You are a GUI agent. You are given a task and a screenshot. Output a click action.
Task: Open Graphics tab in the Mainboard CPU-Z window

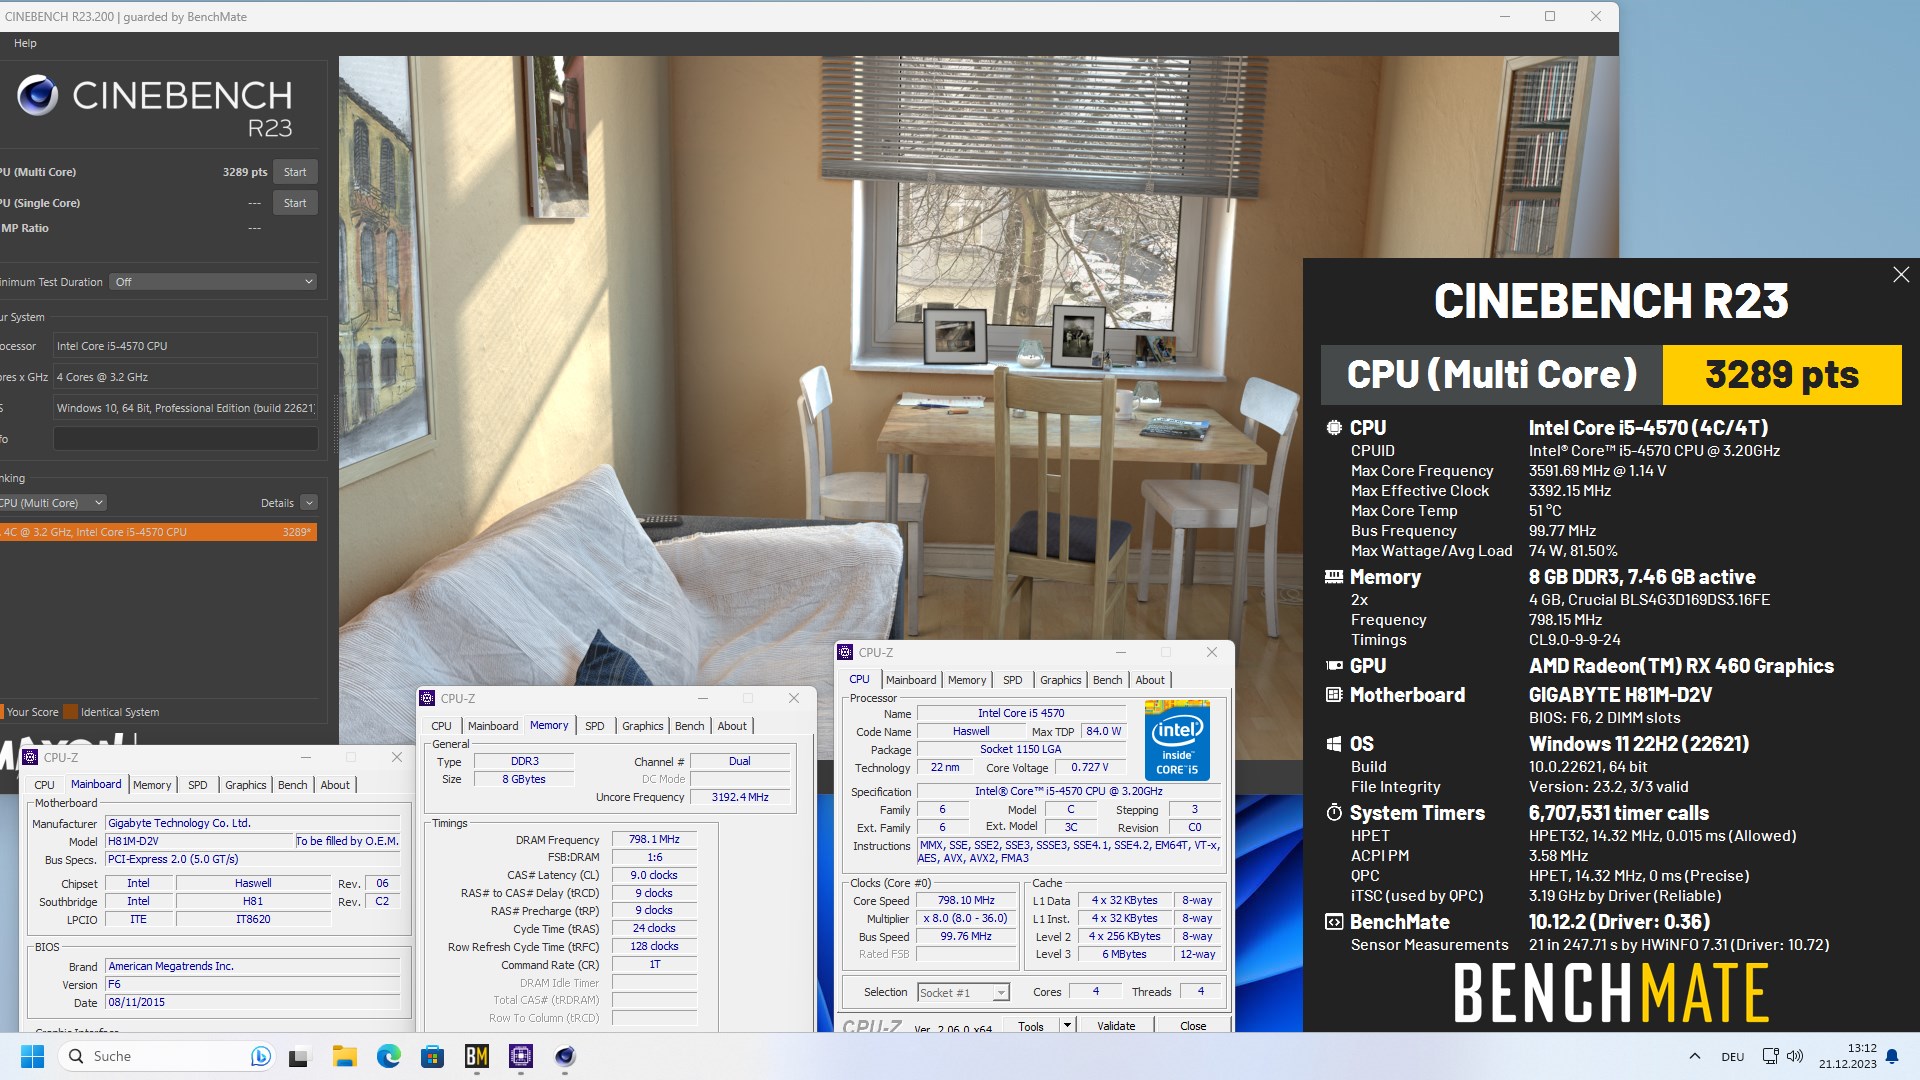pyautogui.click(x=245, y=785)
